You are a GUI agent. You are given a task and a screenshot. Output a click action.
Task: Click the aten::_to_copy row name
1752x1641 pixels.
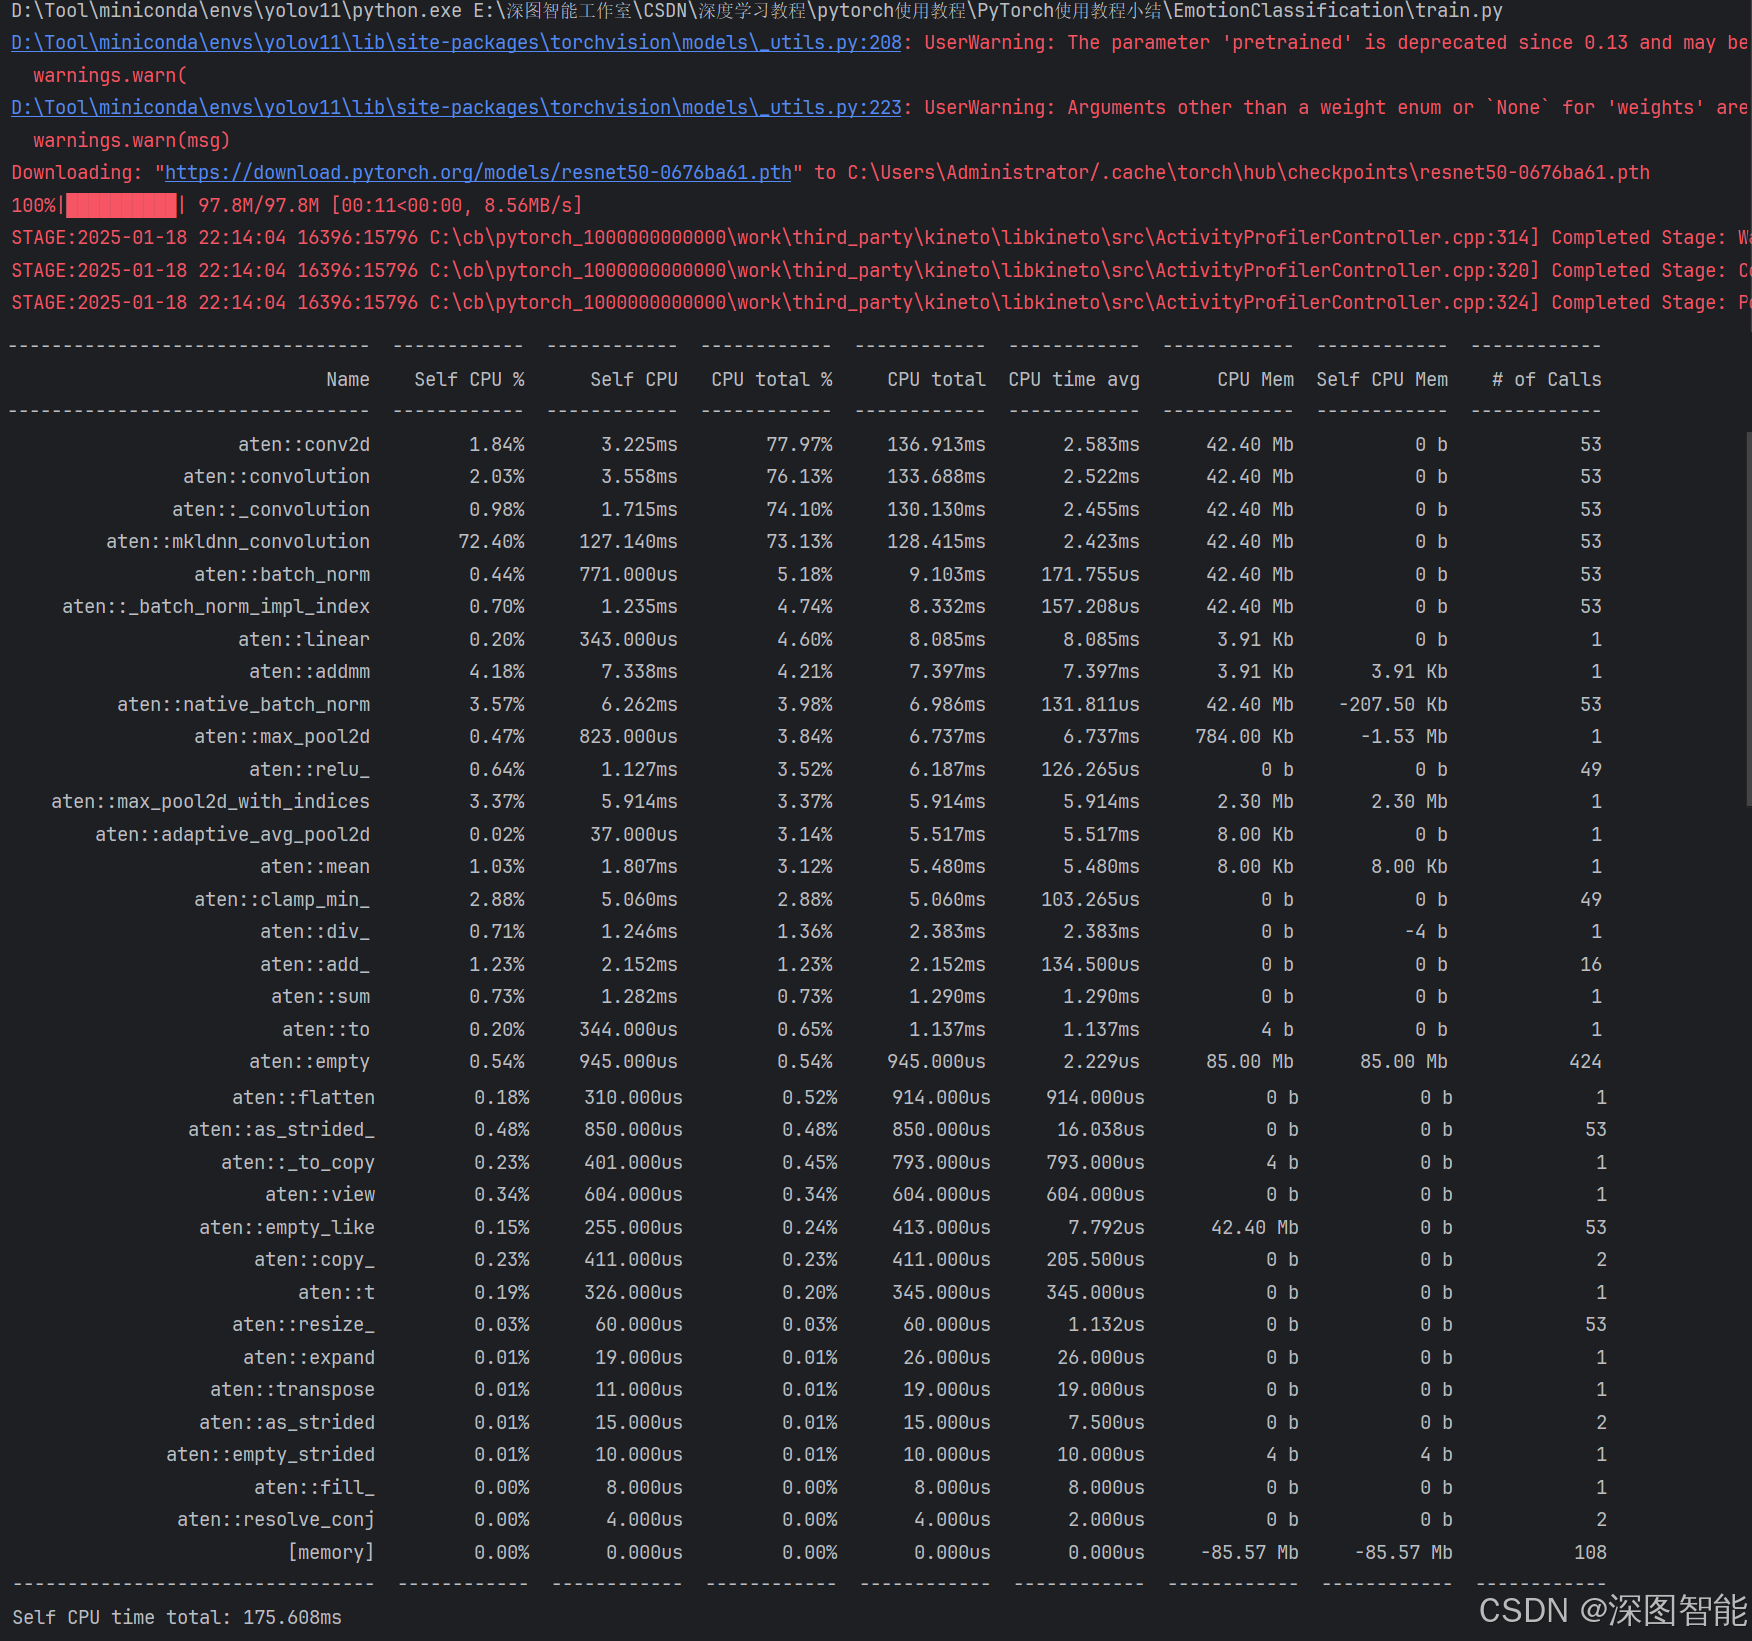tap(298, 1163)
